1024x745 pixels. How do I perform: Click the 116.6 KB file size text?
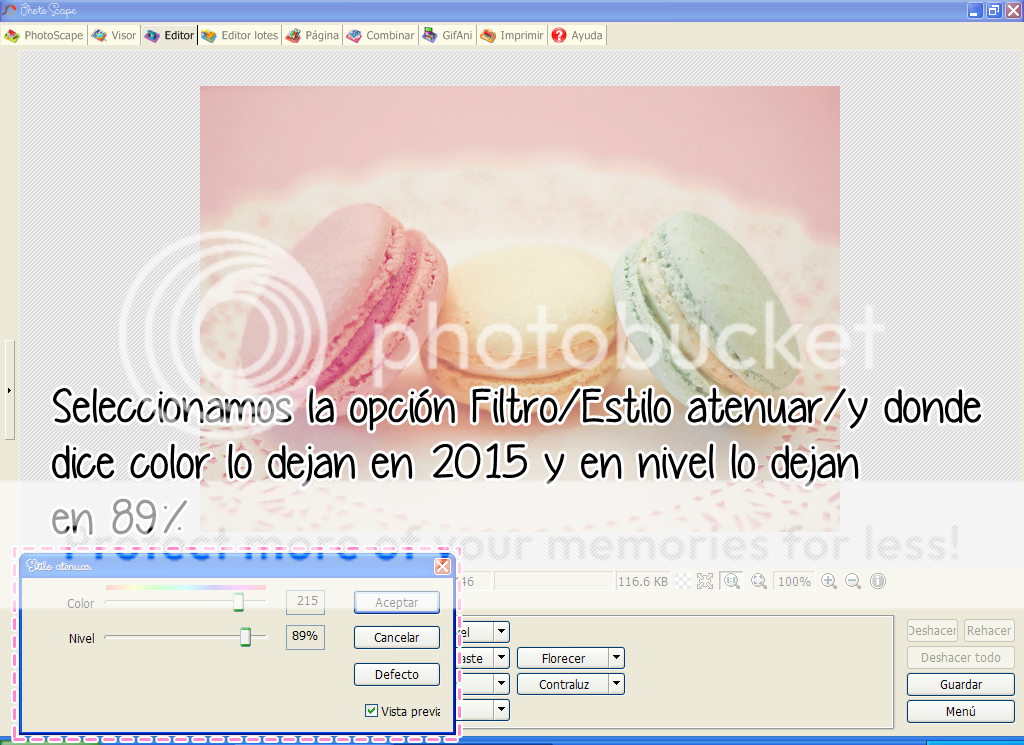pyautogui.click(x=643, y=581)
